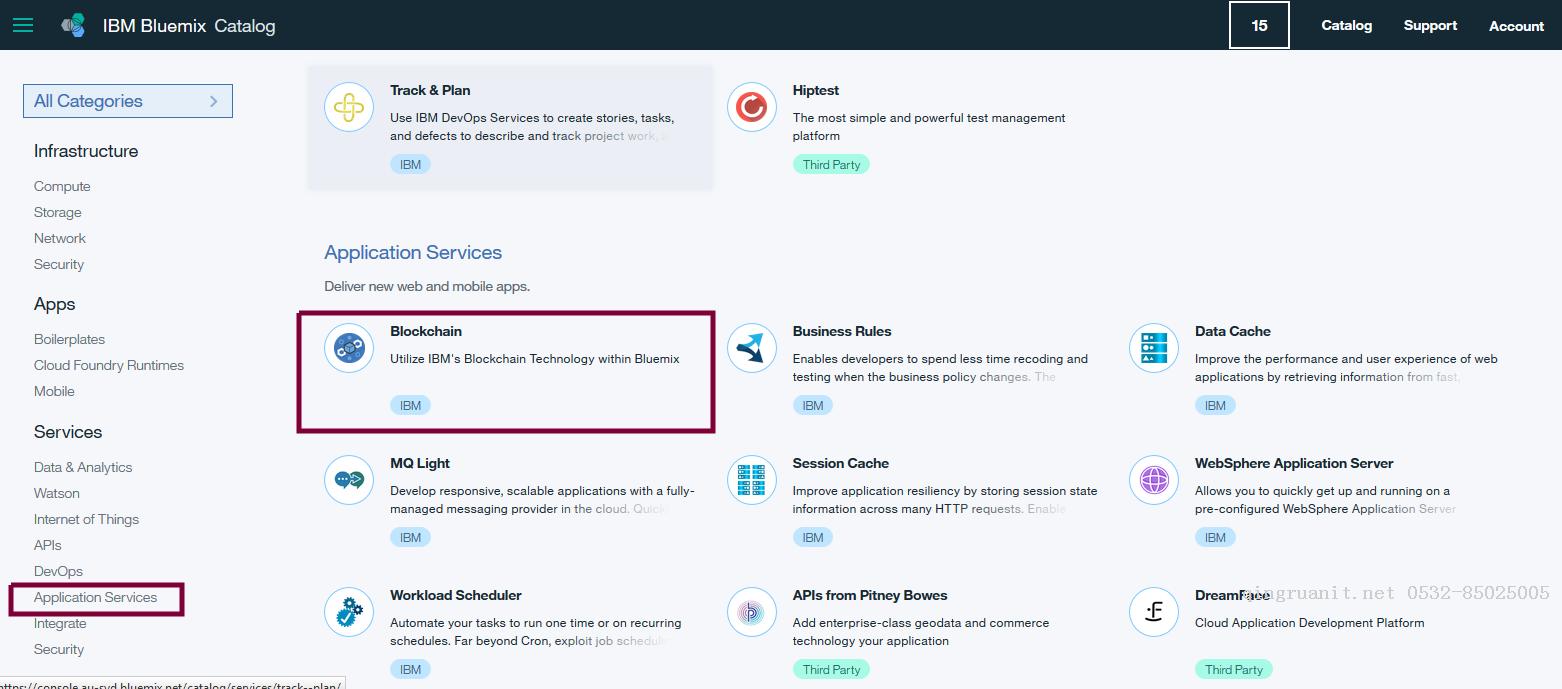Expand the All Categories selector

tap(127, 101)
